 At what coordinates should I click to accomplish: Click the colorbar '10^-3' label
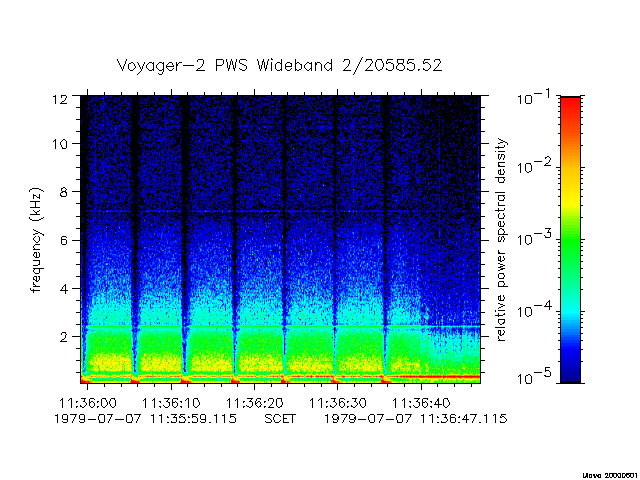pos(533,237)
